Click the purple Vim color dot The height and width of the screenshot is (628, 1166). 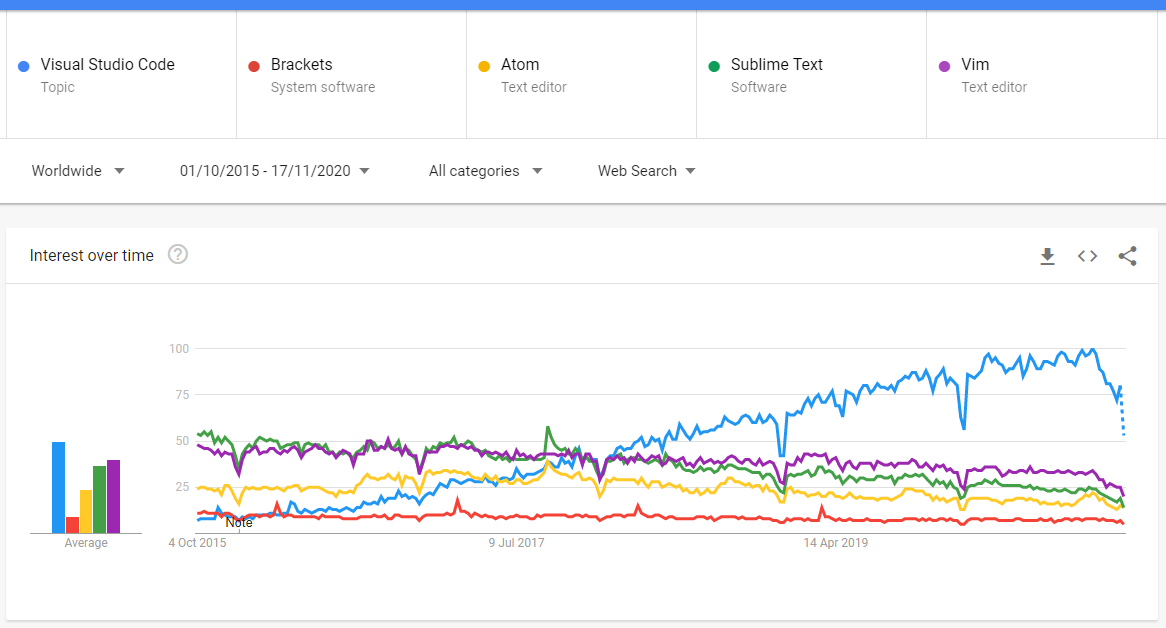(943, 65)
